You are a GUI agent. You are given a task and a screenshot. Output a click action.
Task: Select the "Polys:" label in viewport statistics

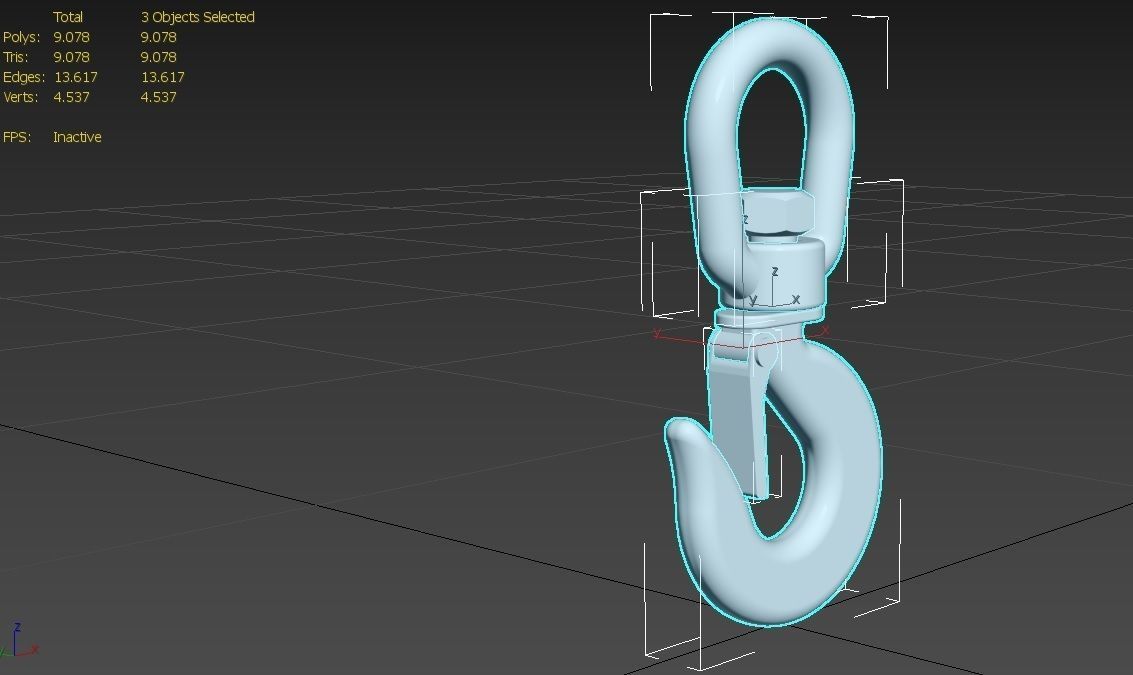[x=22, y=37]
